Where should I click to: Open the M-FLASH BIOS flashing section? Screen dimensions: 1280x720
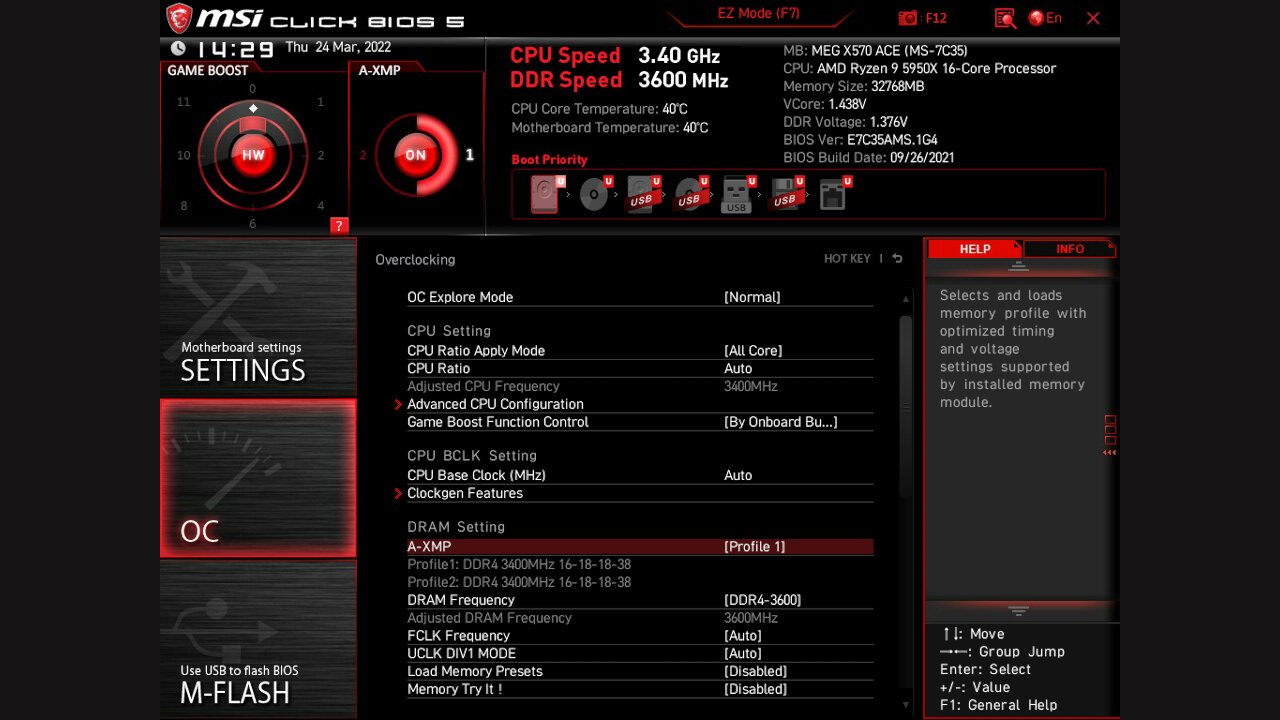pos(258,639)
